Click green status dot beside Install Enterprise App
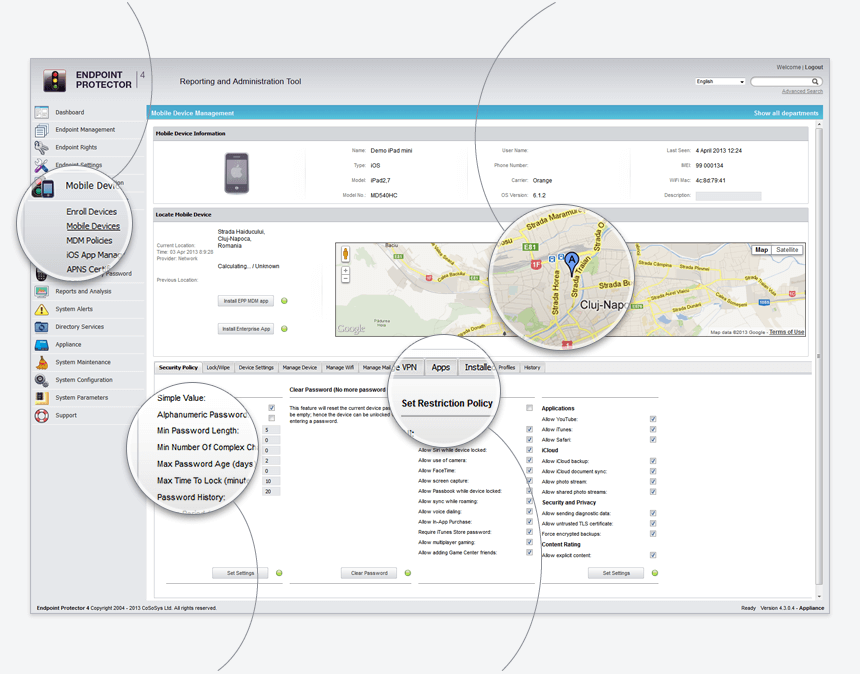Image resolution: width=860 pixels, height=674 pixels. tap(284, 328)
